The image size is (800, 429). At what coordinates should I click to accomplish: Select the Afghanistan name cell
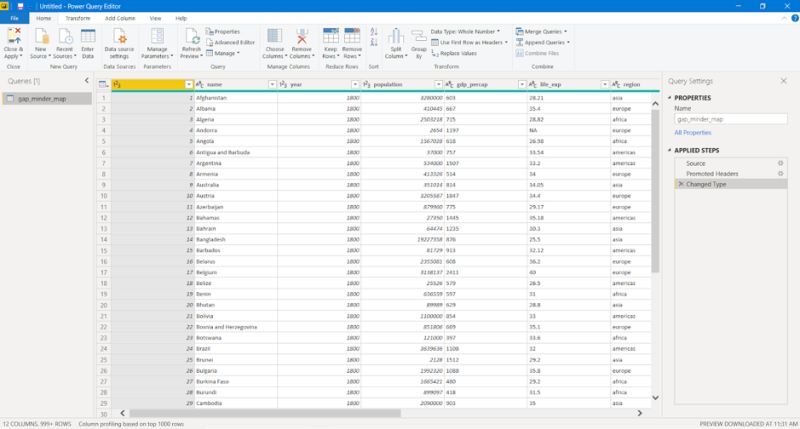[236, 97]
